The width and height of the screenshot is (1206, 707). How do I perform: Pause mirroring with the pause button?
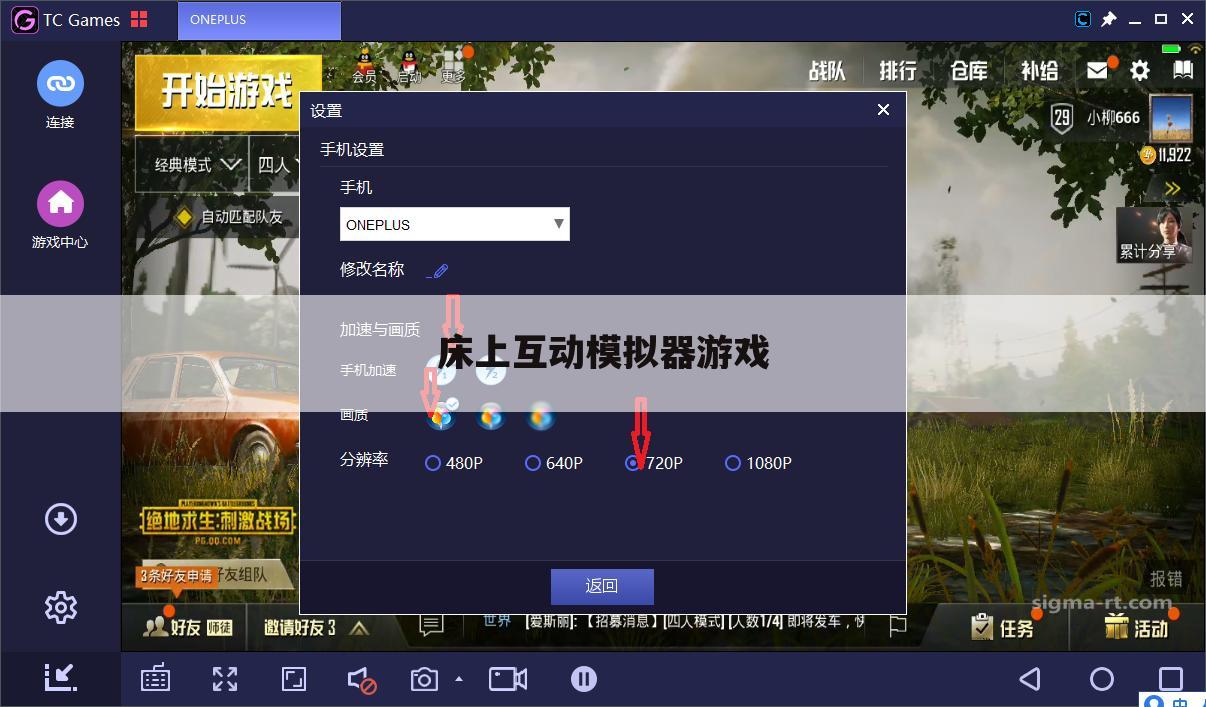[584, 679]
